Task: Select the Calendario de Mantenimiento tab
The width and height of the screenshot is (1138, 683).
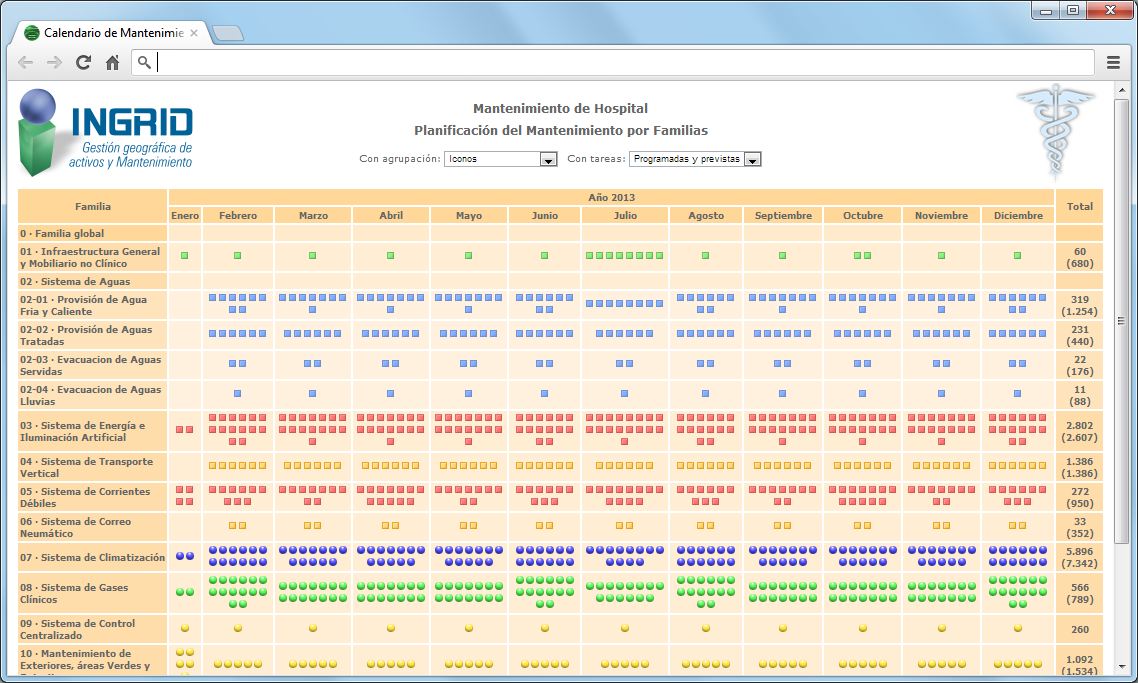Action: click(112, 33)
